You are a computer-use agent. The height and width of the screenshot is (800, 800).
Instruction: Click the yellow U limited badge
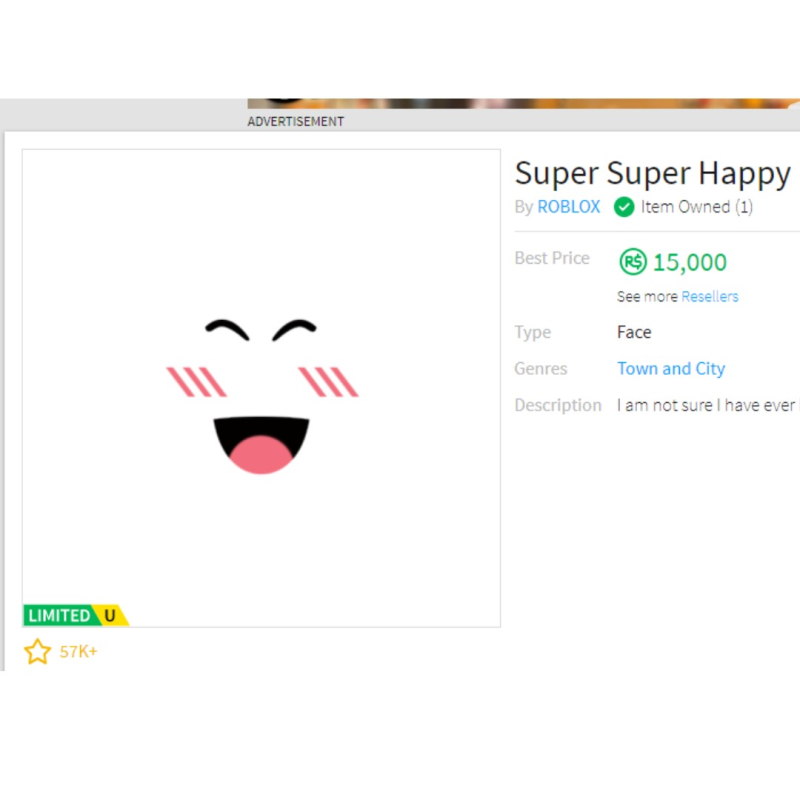coord(109,616)
